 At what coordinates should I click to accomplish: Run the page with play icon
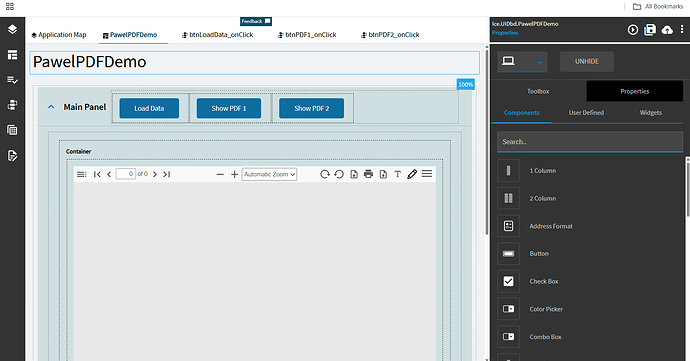(633, 29)
